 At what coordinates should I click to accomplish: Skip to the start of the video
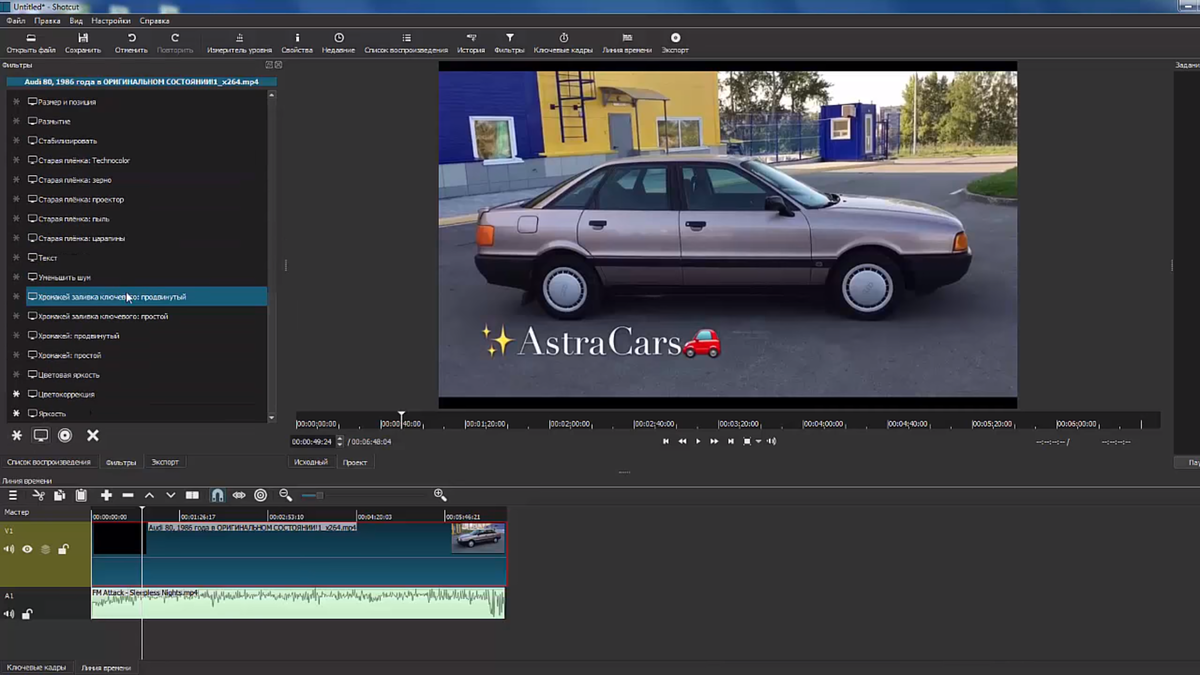666,441
